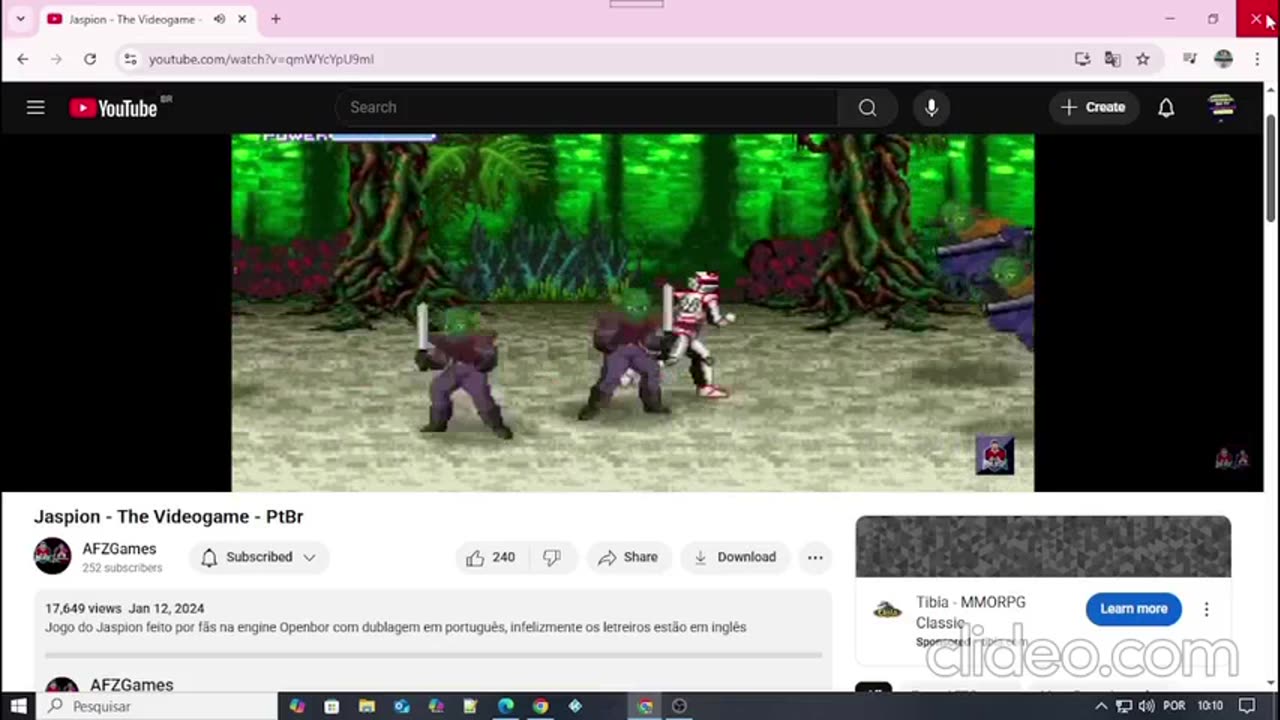Click the address bar URL
Screen dimensions: 1280x720
261,59
